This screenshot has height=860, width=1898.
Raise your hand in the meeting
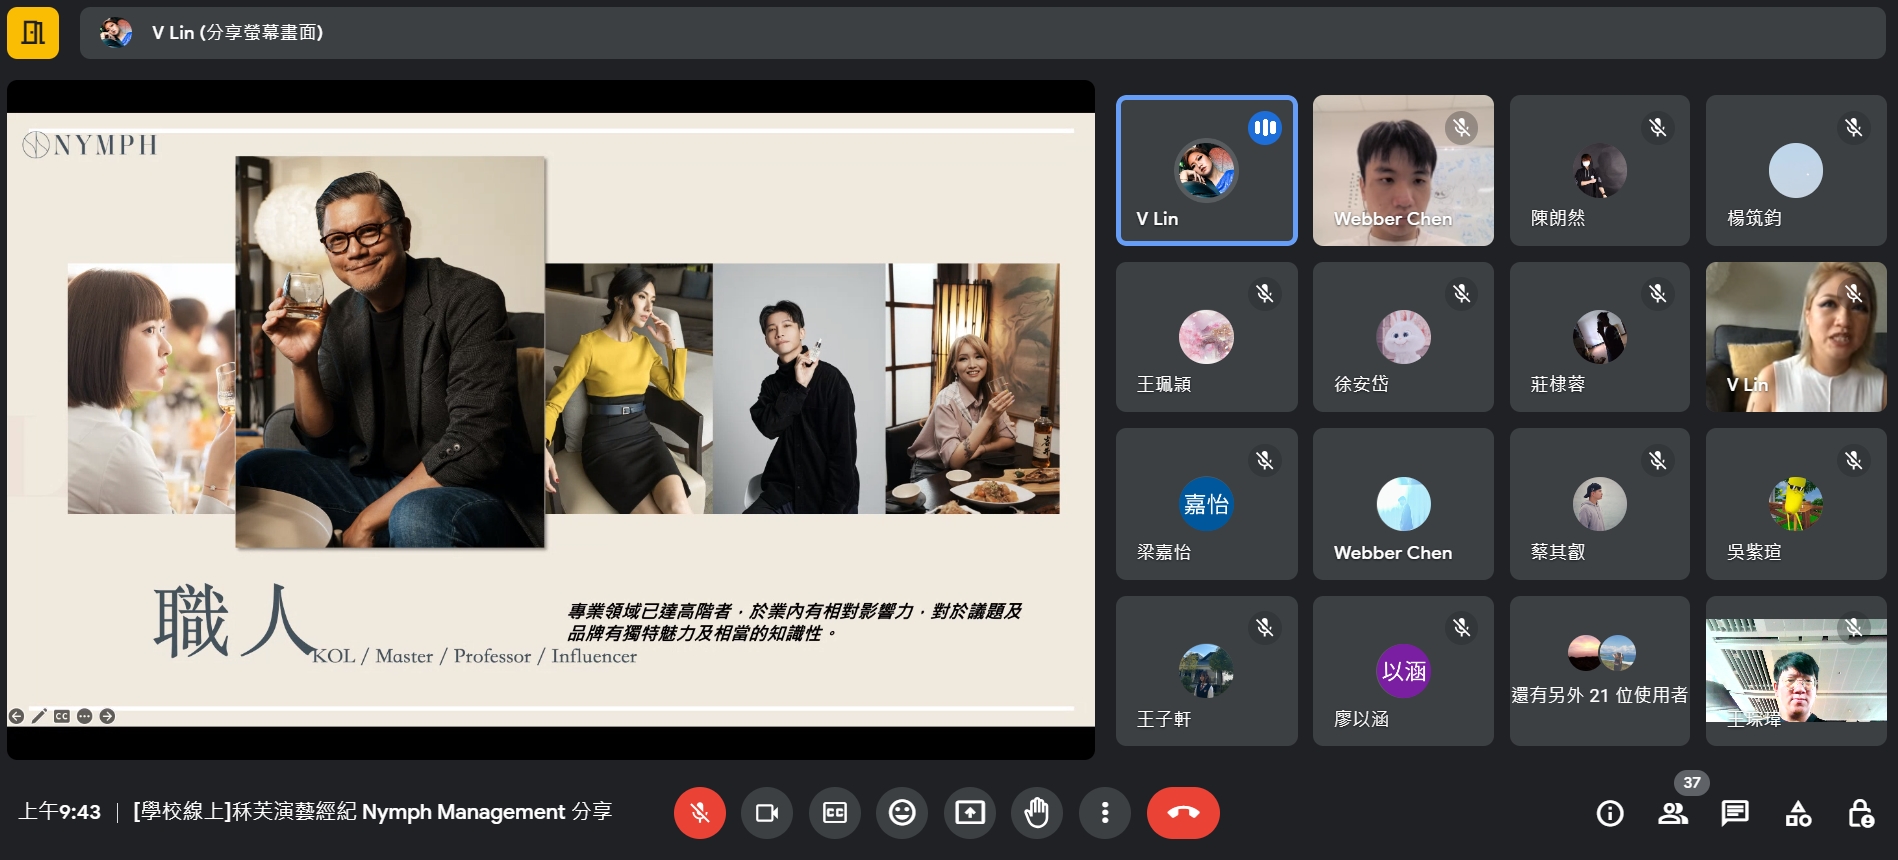click(x=1037, y=813)
